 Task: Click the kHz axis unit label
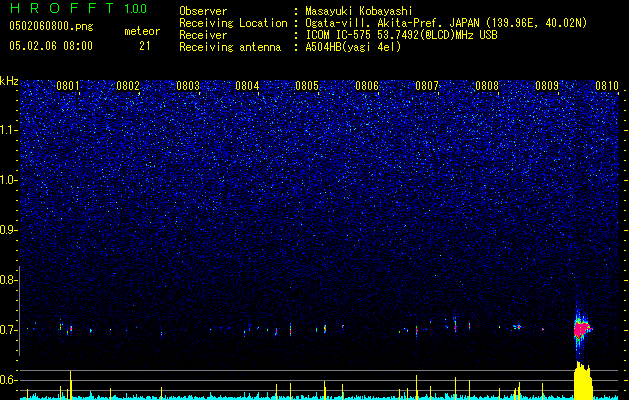[x=9, y=81]
